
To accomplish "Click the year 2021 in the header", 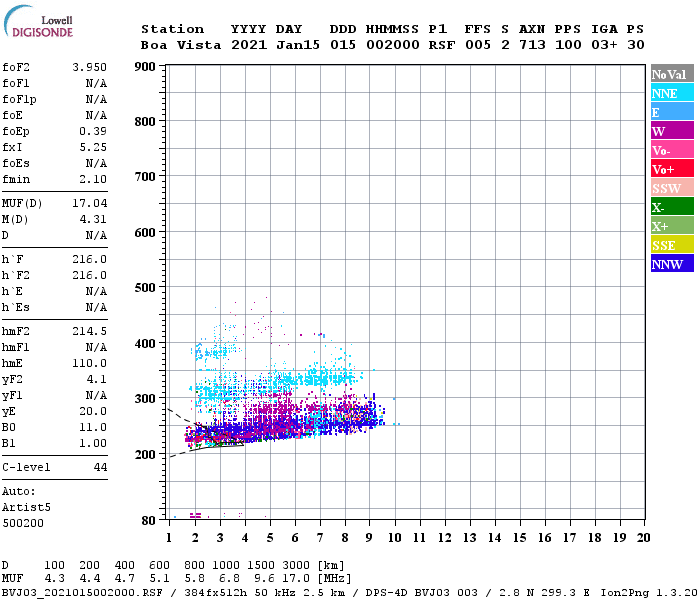I will [249, 45].
